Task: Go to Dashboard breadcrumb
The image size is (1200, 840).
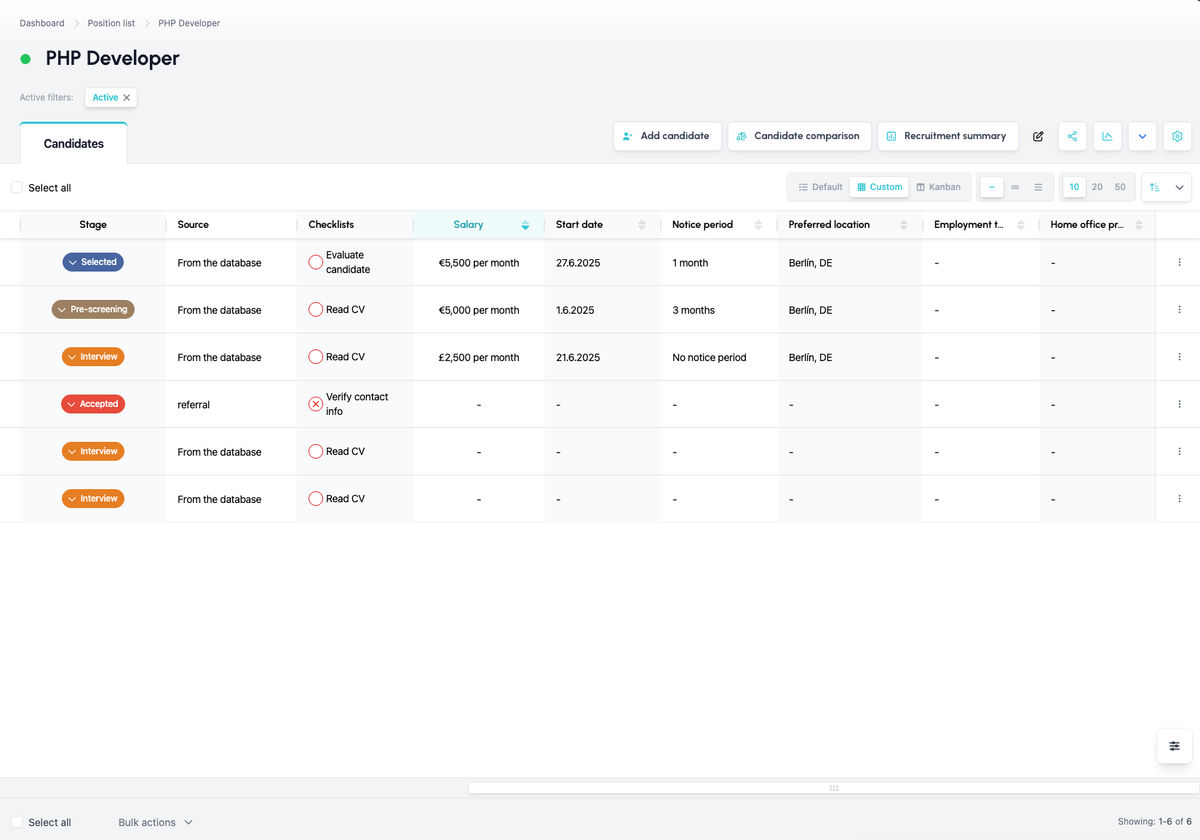Action: (42, 23)
